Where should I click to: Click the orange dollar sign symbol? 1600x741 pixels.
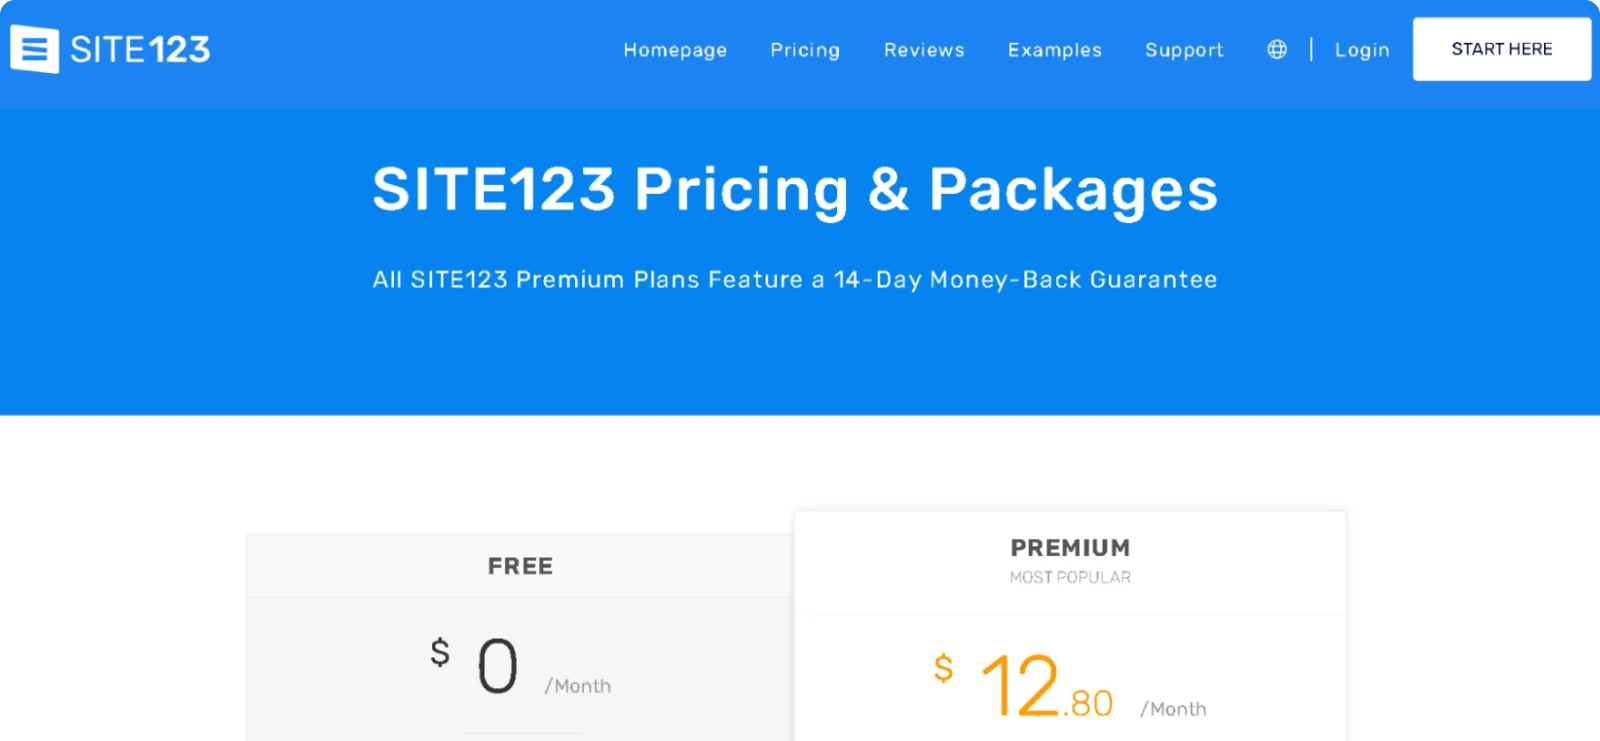pos(943,668)
